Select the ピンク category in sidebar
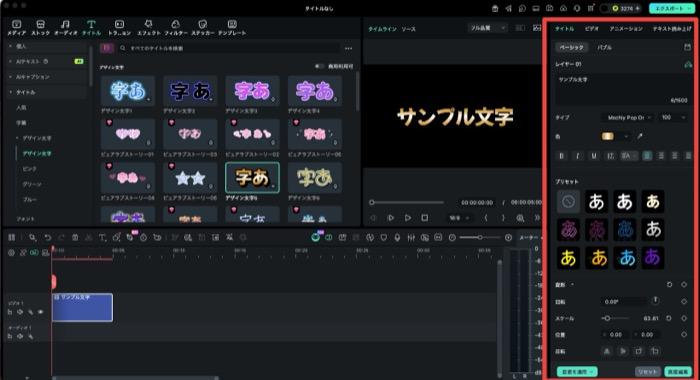This screenshot has width=700, height=380. [x=29, y=169]
